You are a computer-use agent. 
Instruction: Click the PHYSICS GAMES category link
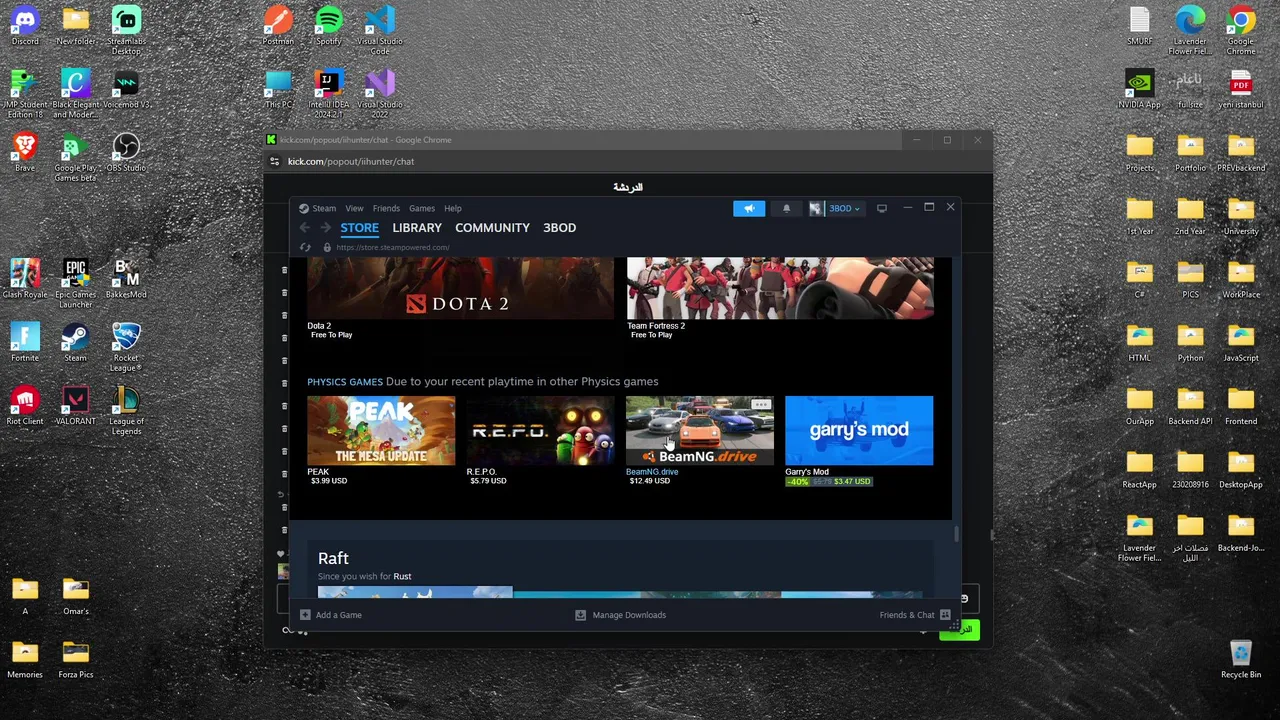[345, 381]
